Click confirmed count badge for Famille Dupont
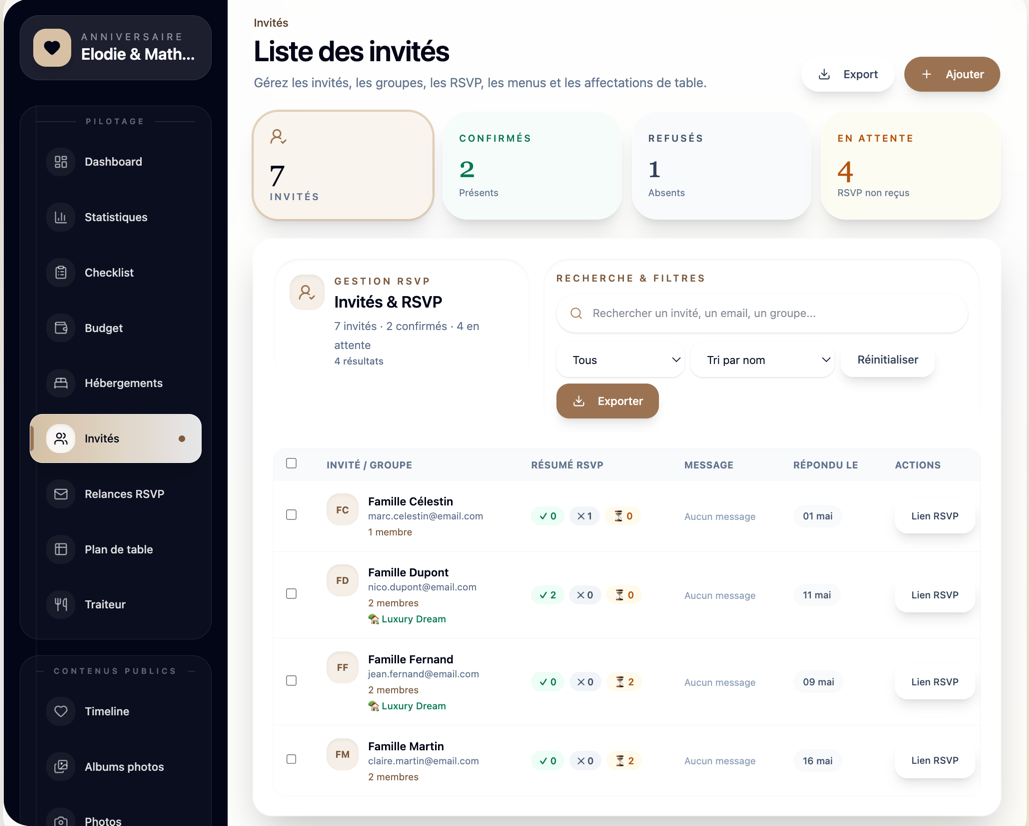Image resolution: width=1029 pixels, height=826 pixels. click(547, 595)
